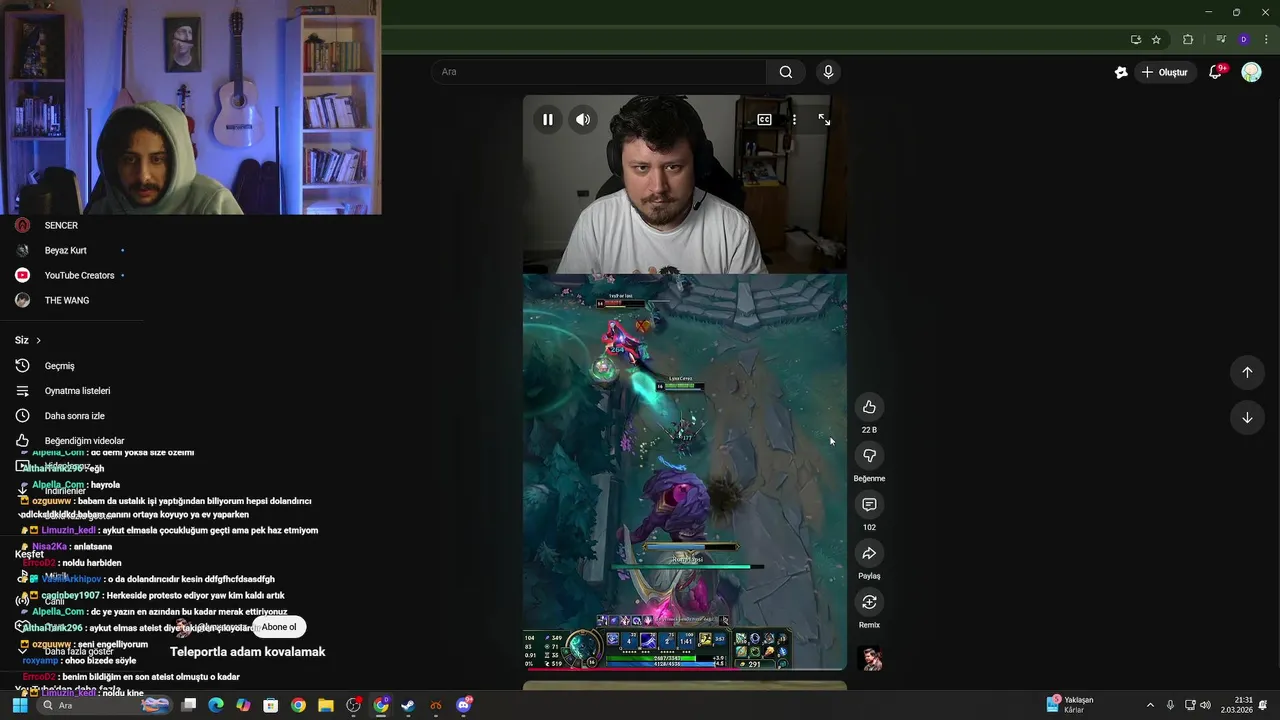Click the Abone ol subscribe button
Image resolution: width=1280 pixels, height=720 pixels.
[x=279, y=627]
